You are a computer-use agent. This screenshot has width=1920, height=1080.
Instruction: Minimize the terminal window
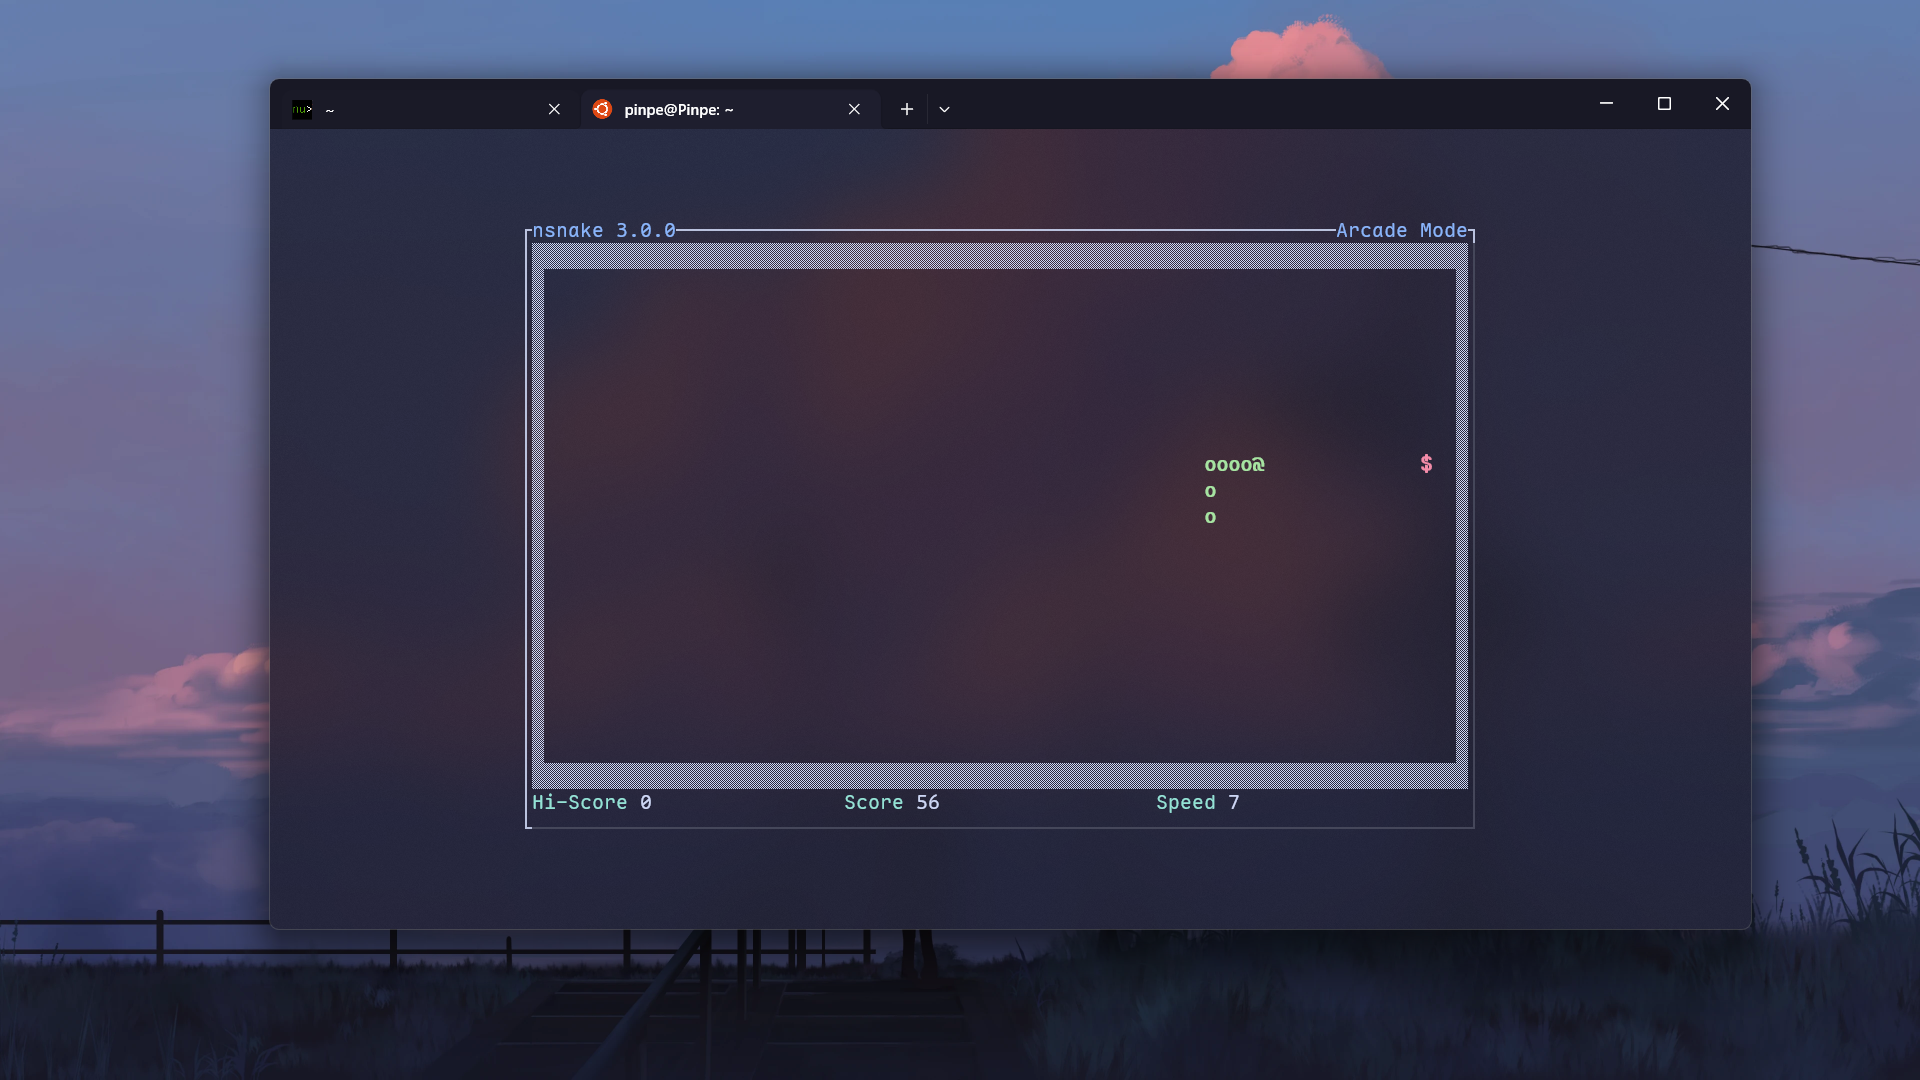pos(1606,104)
